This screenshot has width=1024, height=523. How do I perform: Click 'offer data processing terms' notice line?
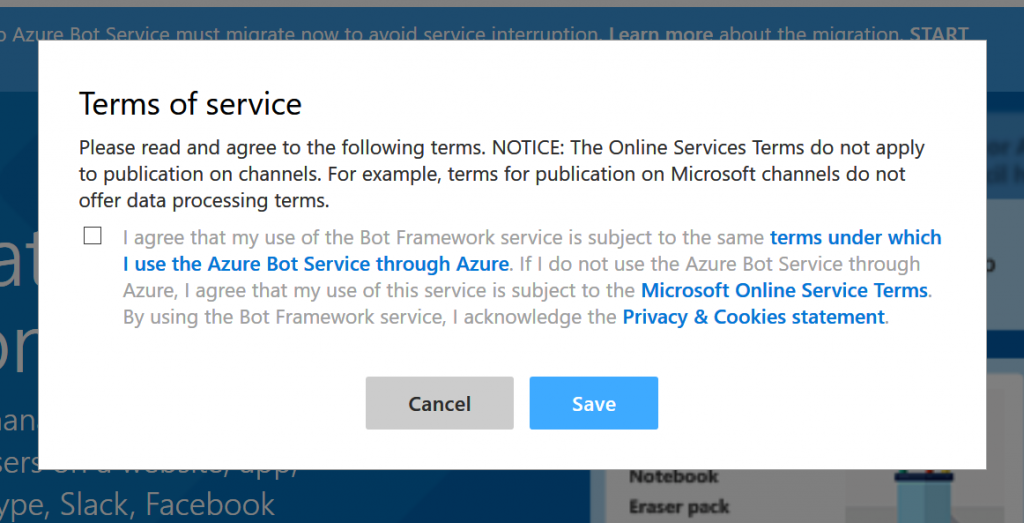204,200
